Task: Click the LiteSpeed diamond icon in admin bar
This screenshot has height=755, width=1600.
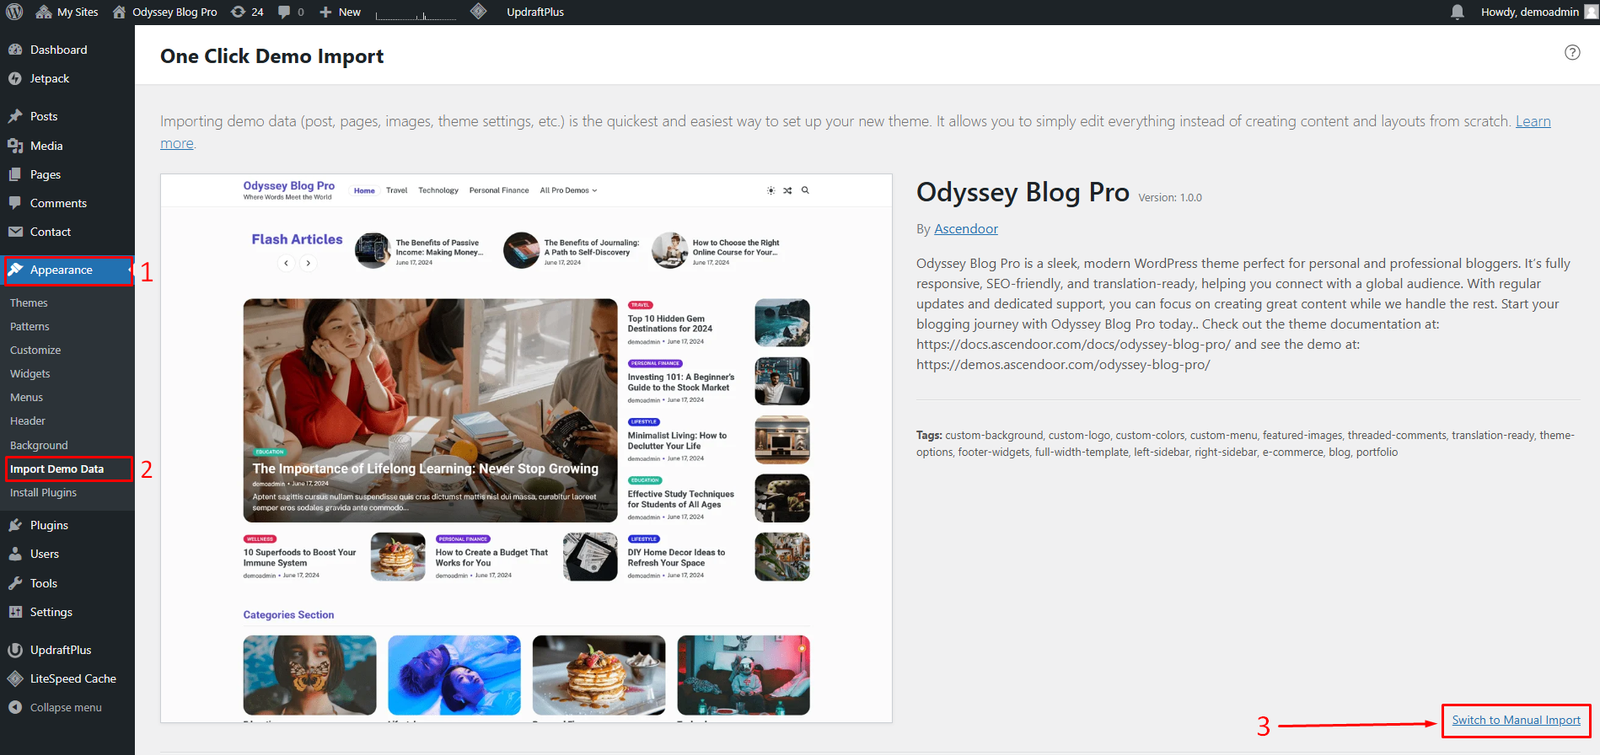Action: (478, 12)
